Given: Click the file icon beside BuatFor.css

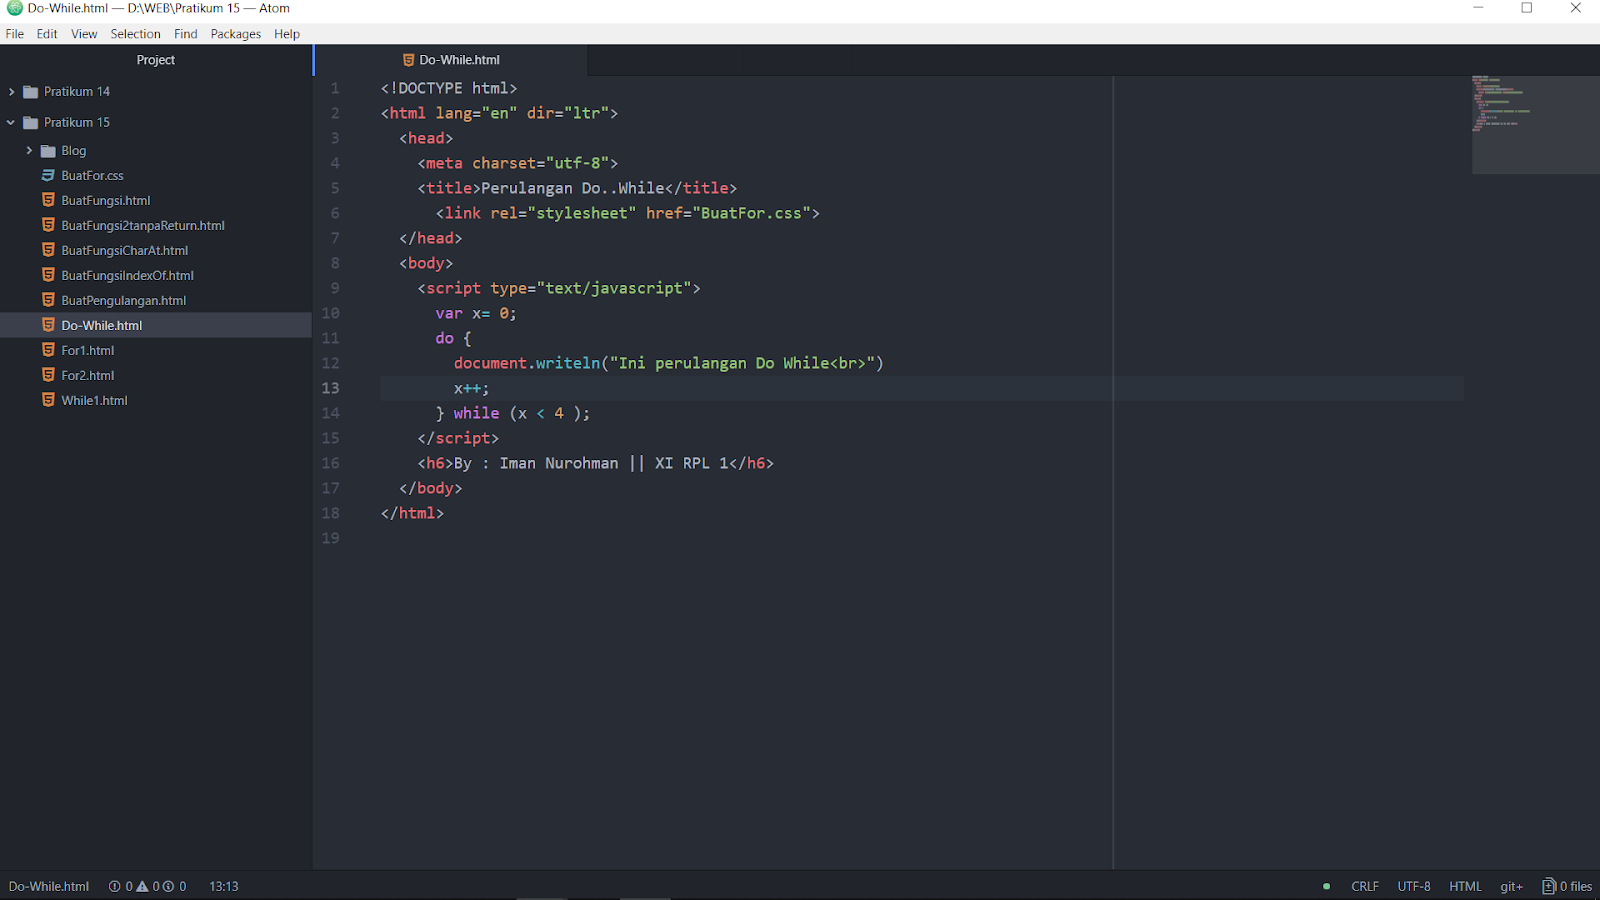Looking at the screenshot, I should [48, 175].
